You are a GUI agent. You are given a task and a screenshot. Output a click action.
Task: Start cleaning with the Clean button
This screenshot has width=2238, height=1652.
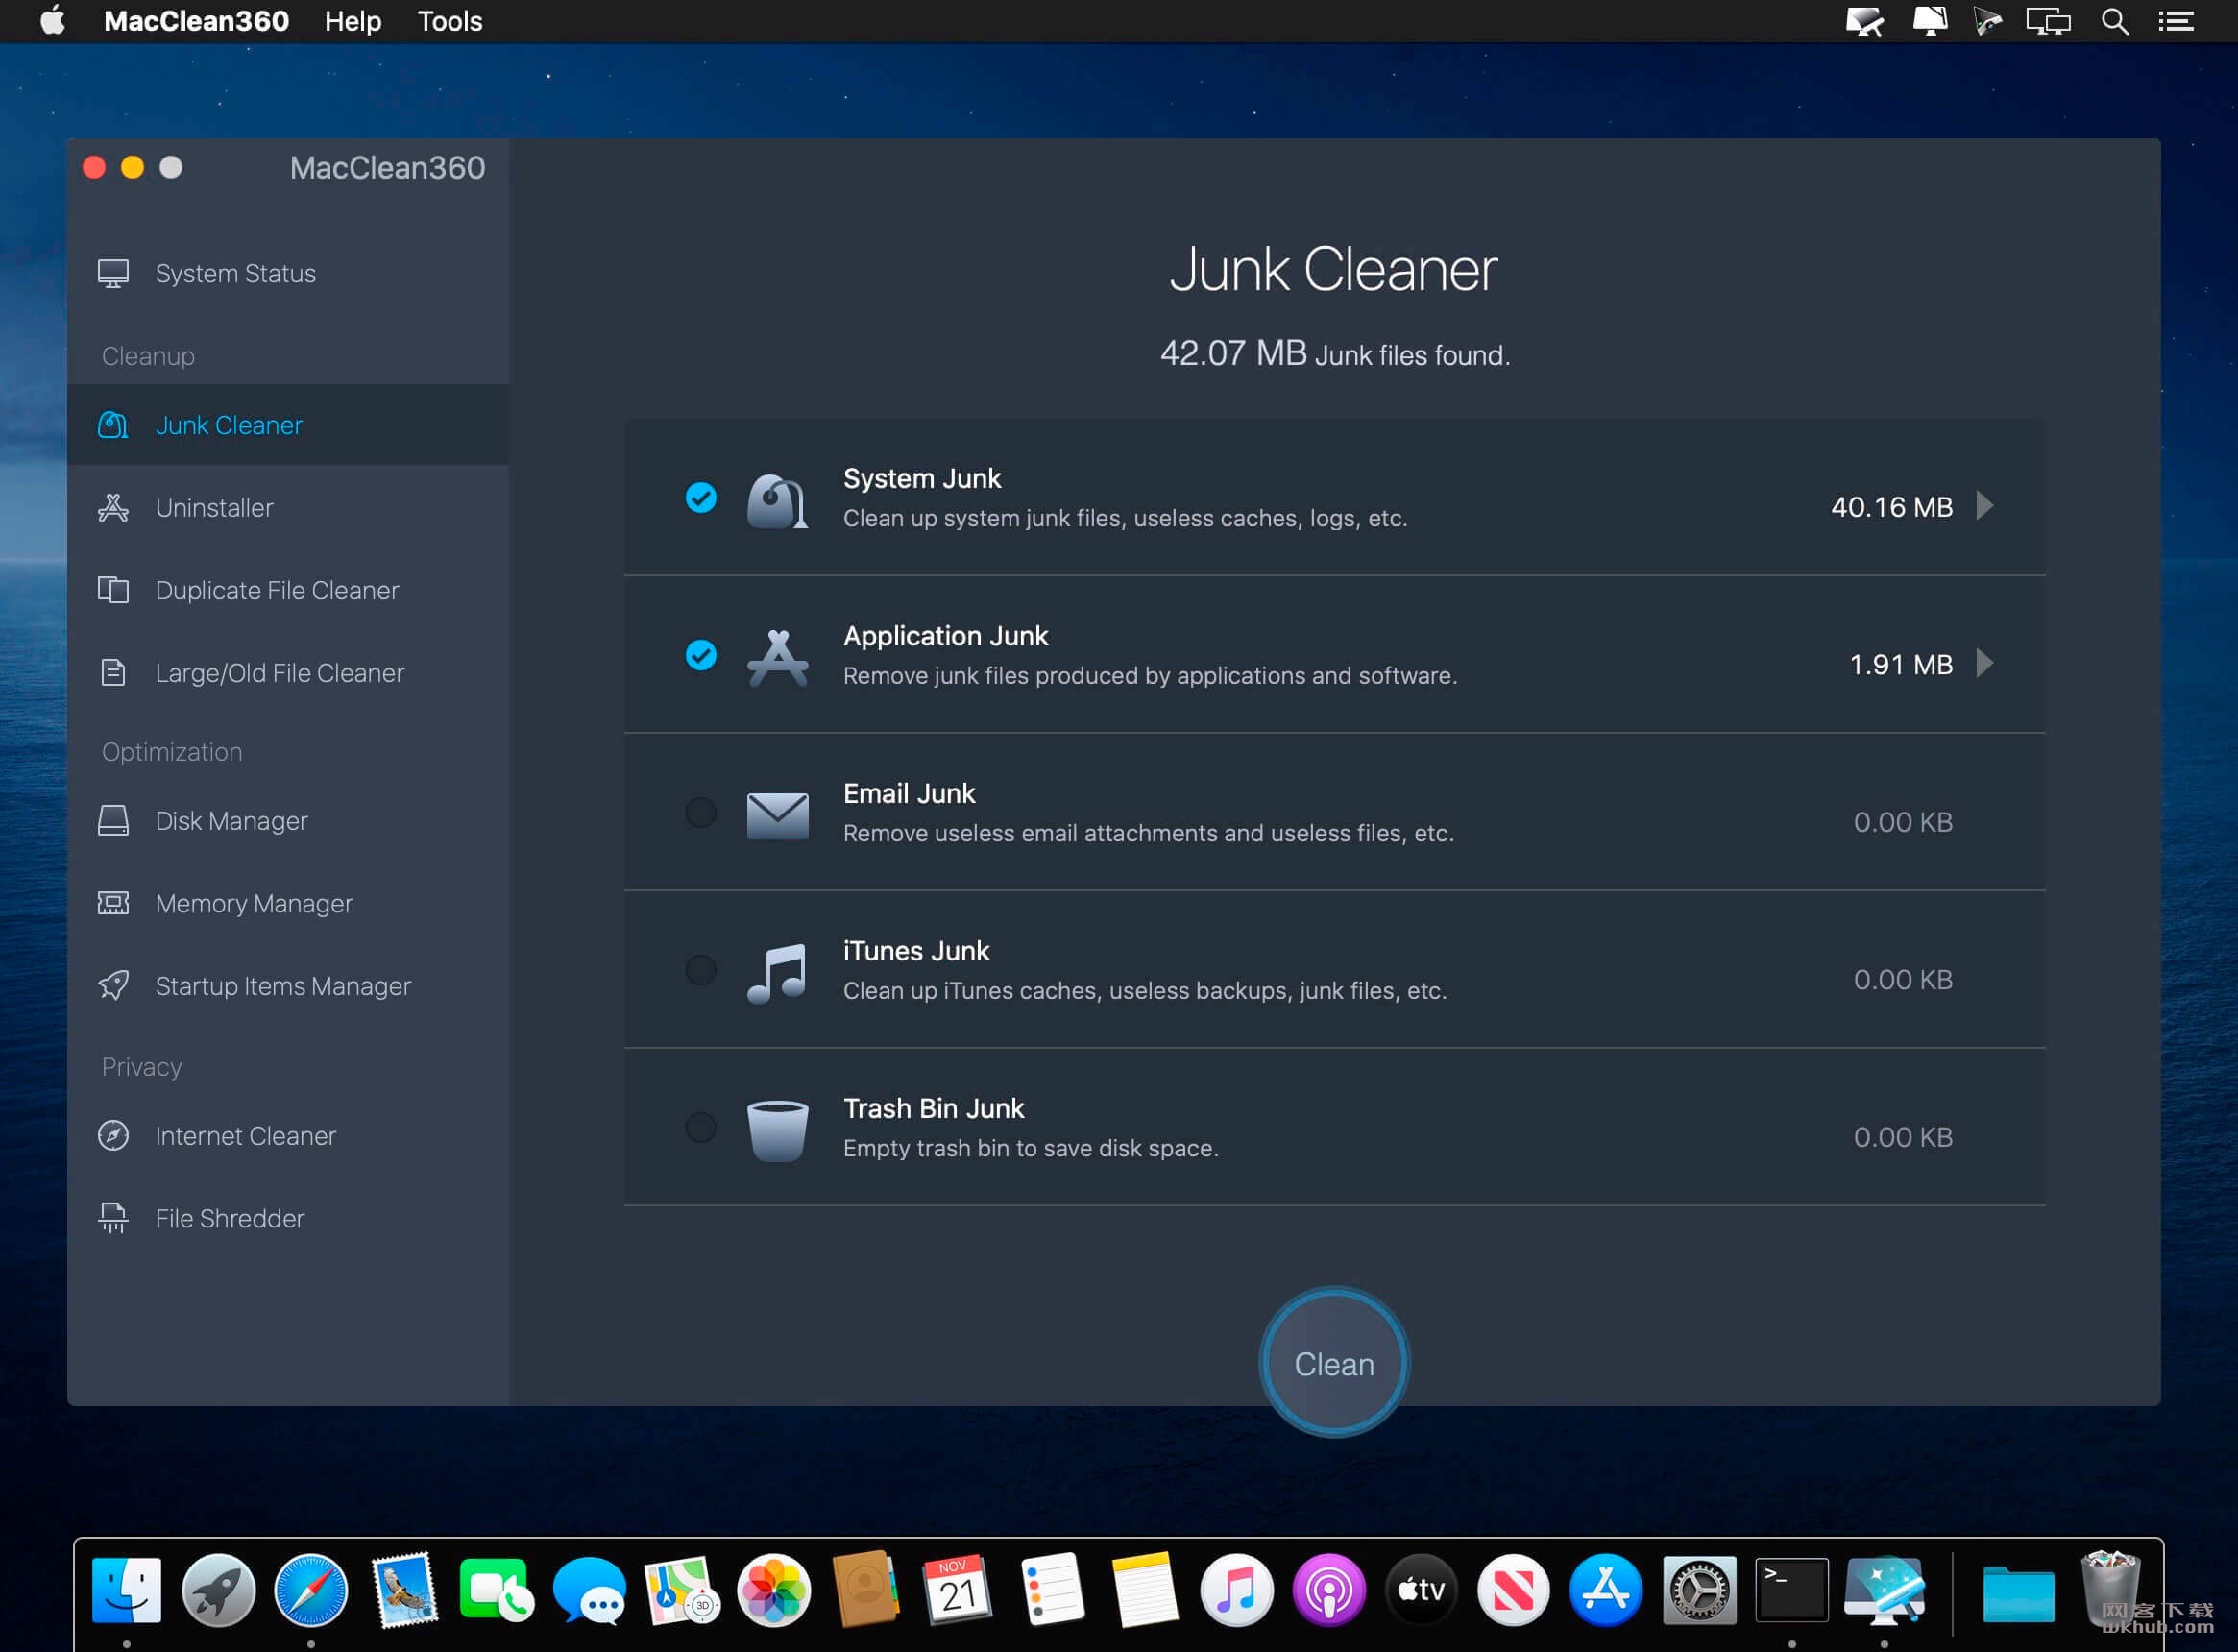point(1334,1363)
